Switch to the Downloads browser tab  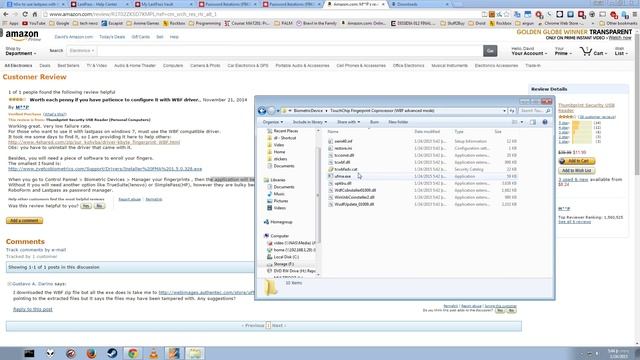(420, 4)
